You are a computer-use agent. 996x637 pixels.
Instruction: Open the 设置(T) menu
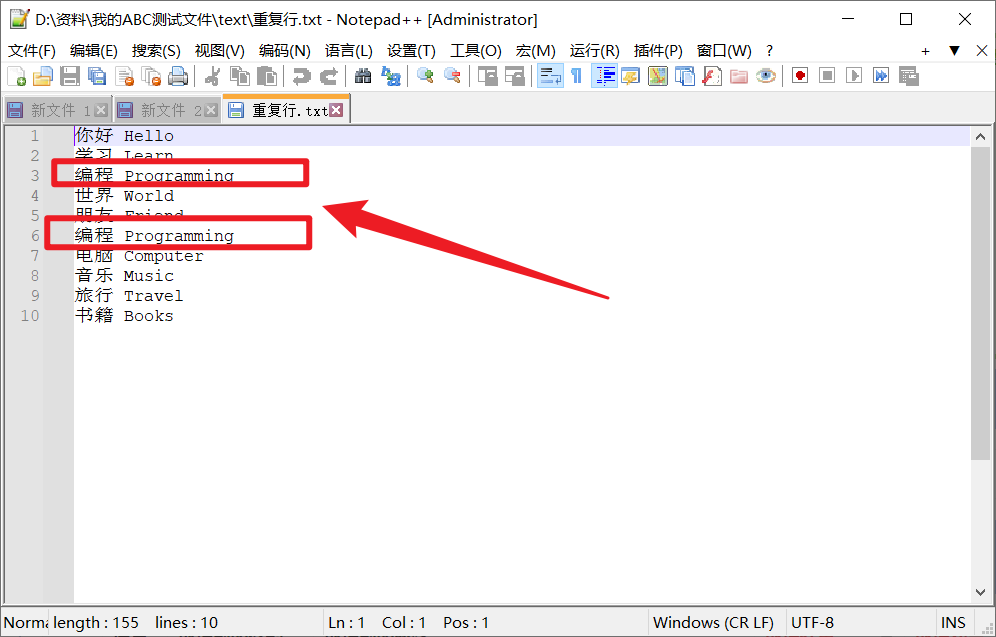(412, 51)
